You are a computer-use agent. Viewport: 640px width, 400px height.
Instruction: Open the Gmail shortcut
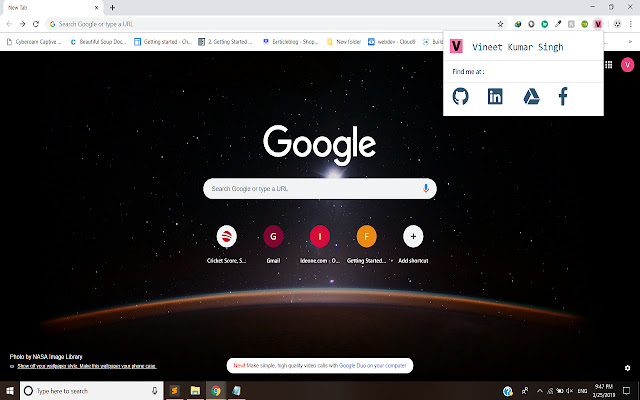tap(273, 244)
